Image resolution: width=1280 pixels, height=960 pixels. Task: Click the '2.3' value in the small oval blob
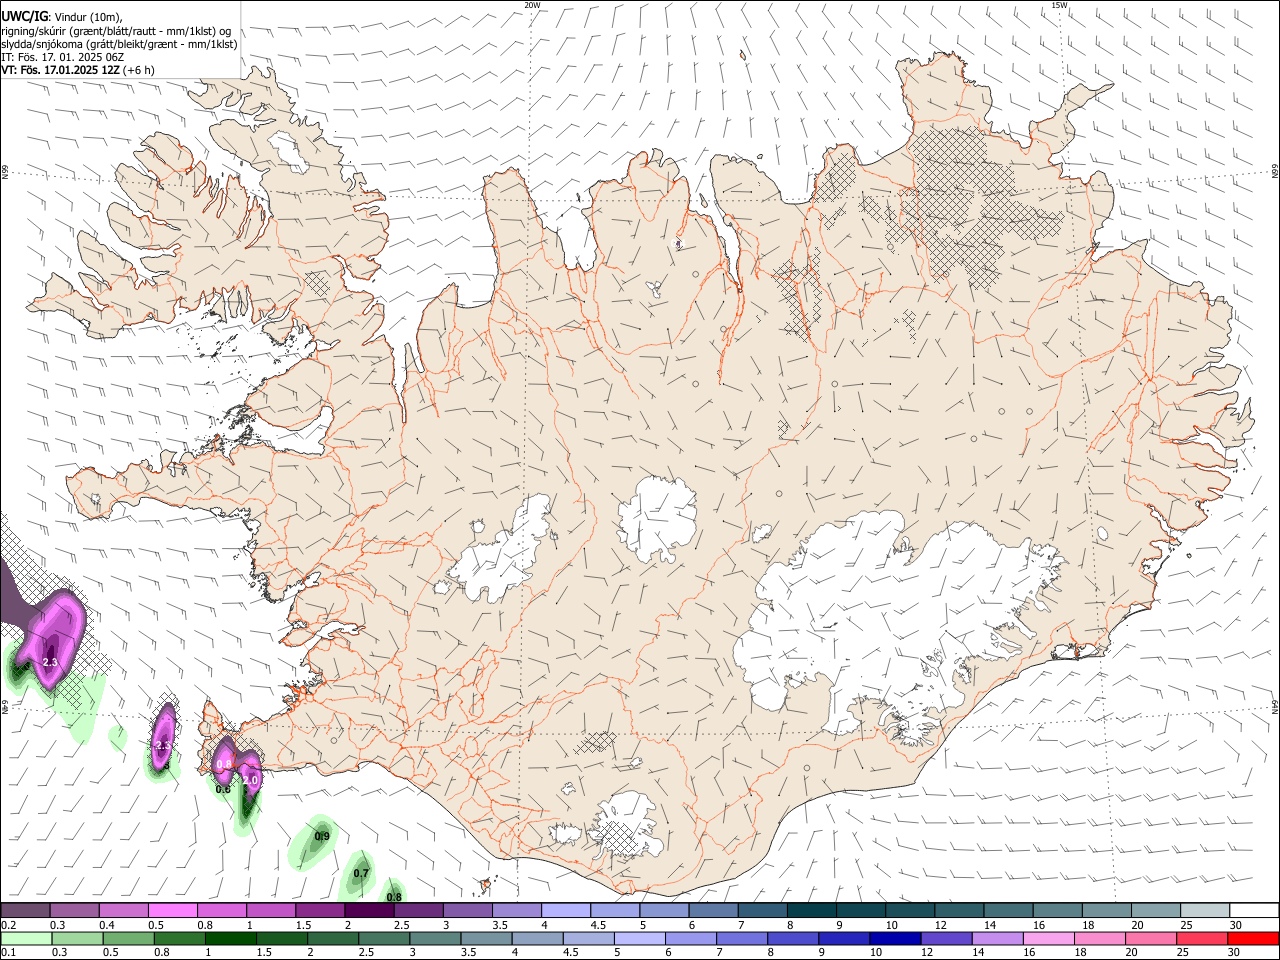pyautogui.click(x=162, y=746)
